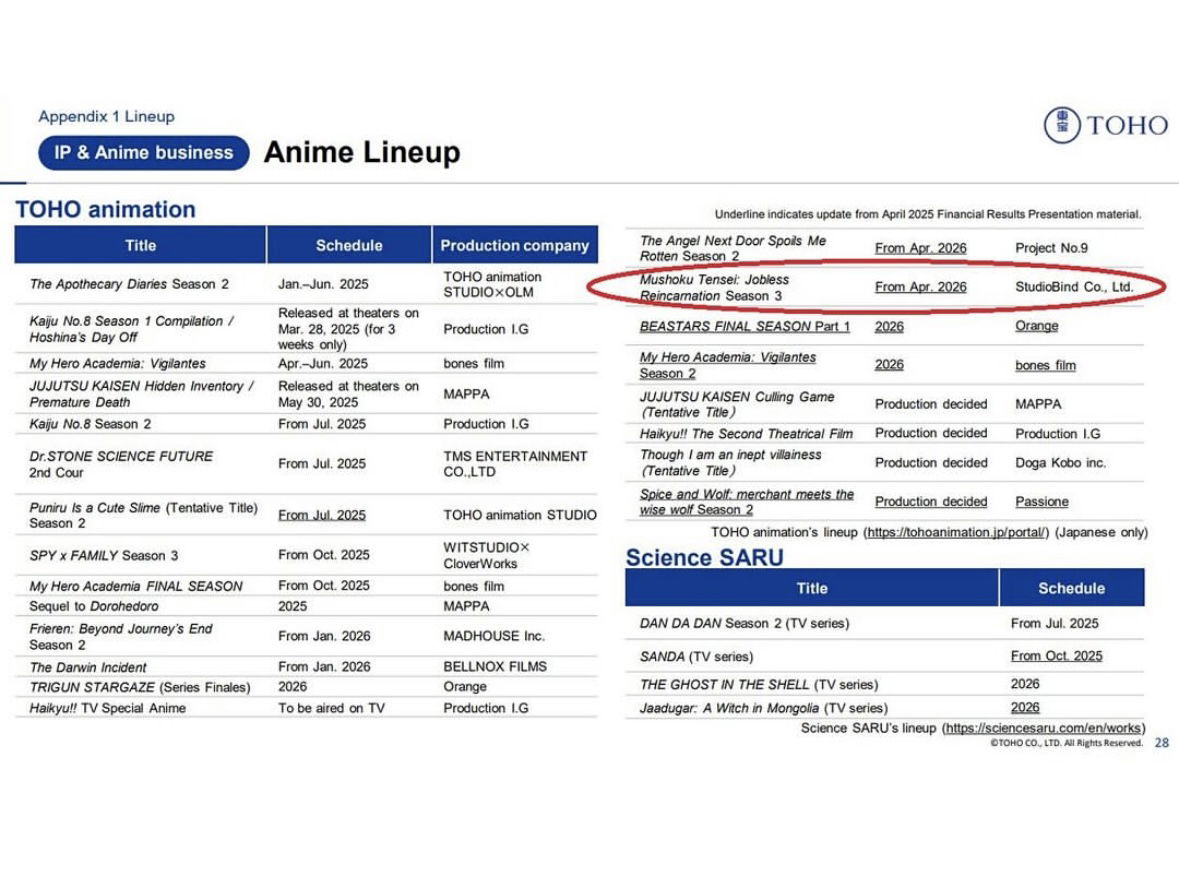
Task: Select 'The Apothecary Diaries Season 2' title
Action: tap(129, 284)
